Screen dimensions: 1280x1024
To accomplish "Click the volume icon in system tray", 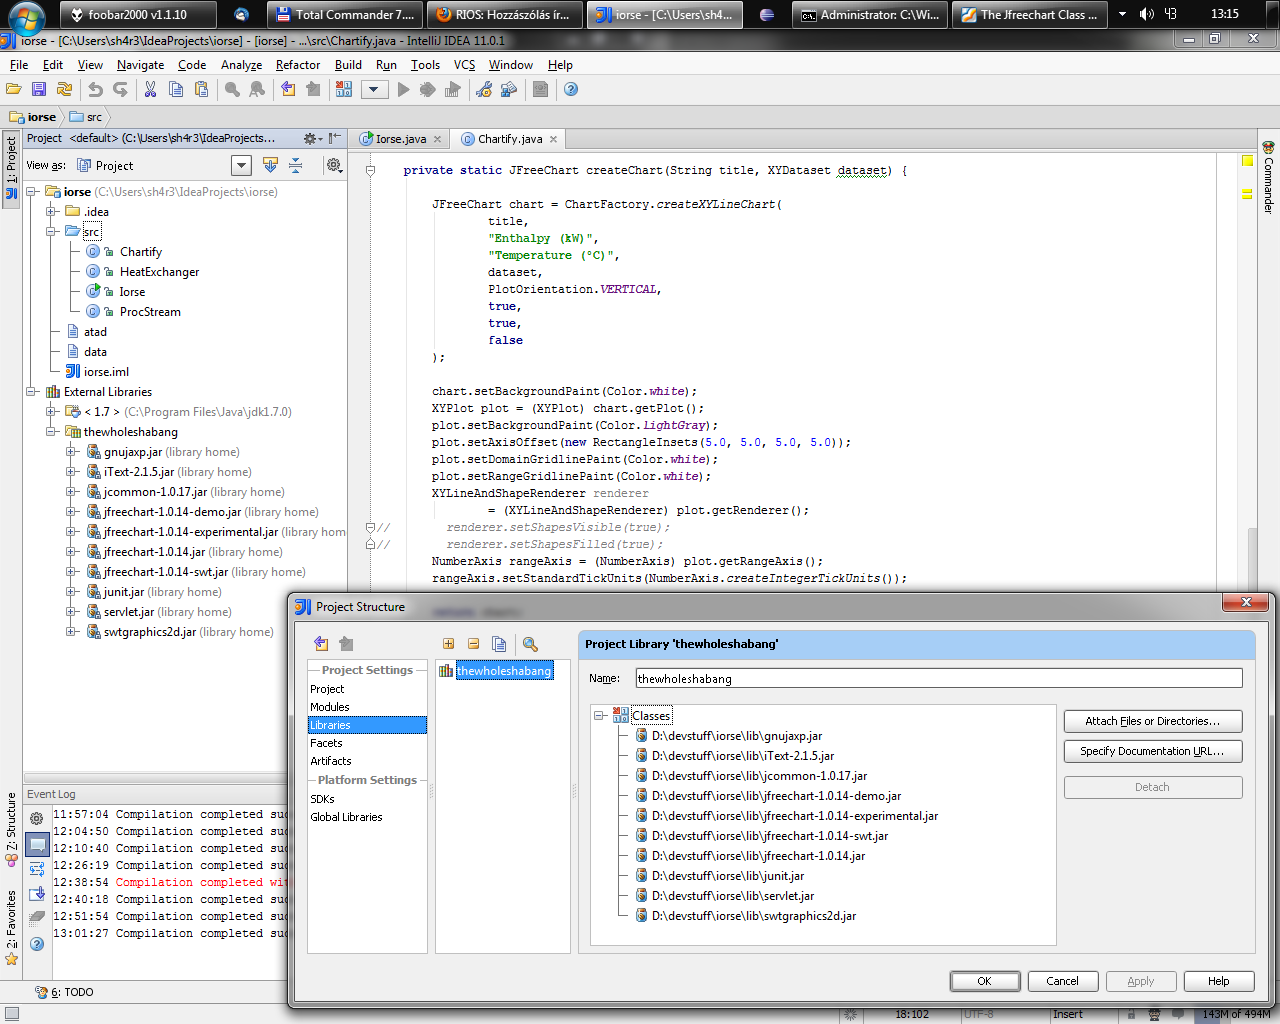I will pos(1146,14).
